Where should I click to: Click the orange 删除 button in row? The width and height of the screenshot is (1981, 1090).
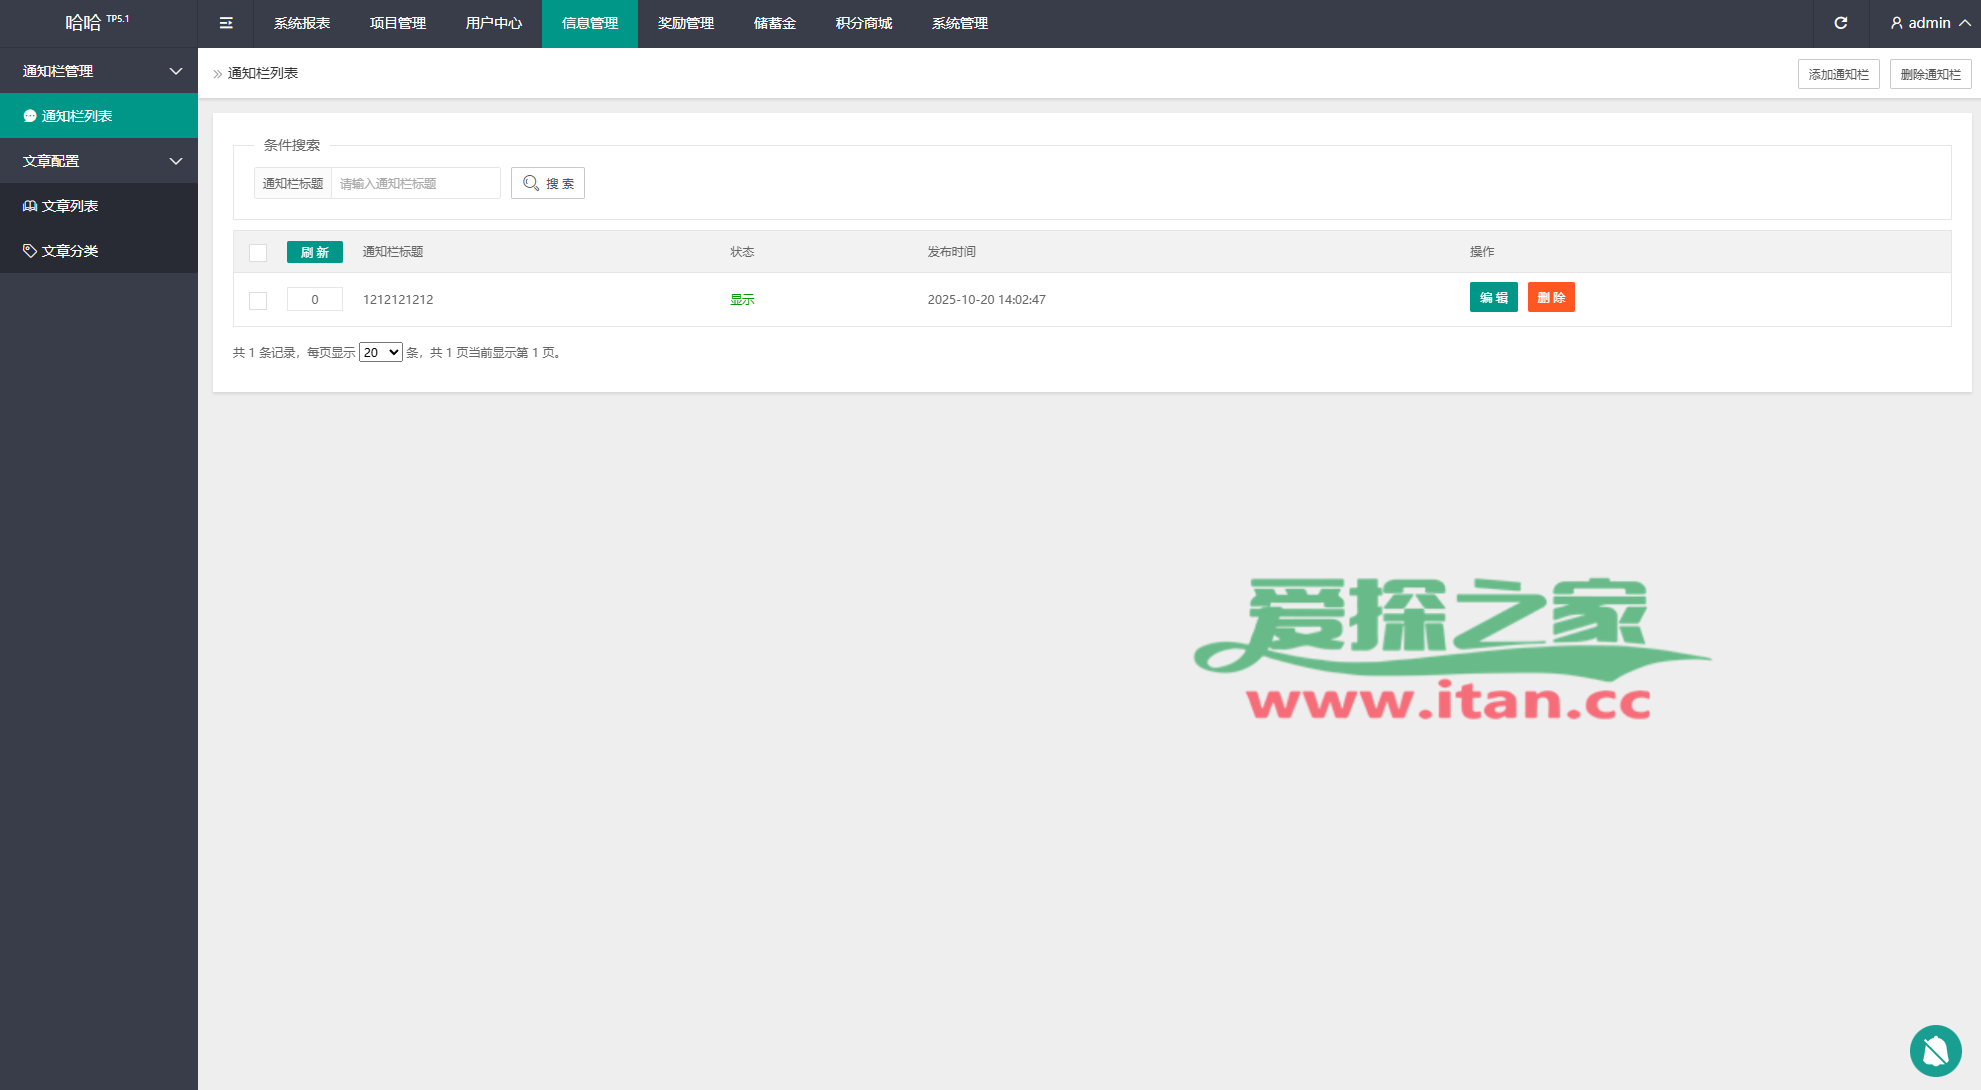click(x=1550, y=297)
